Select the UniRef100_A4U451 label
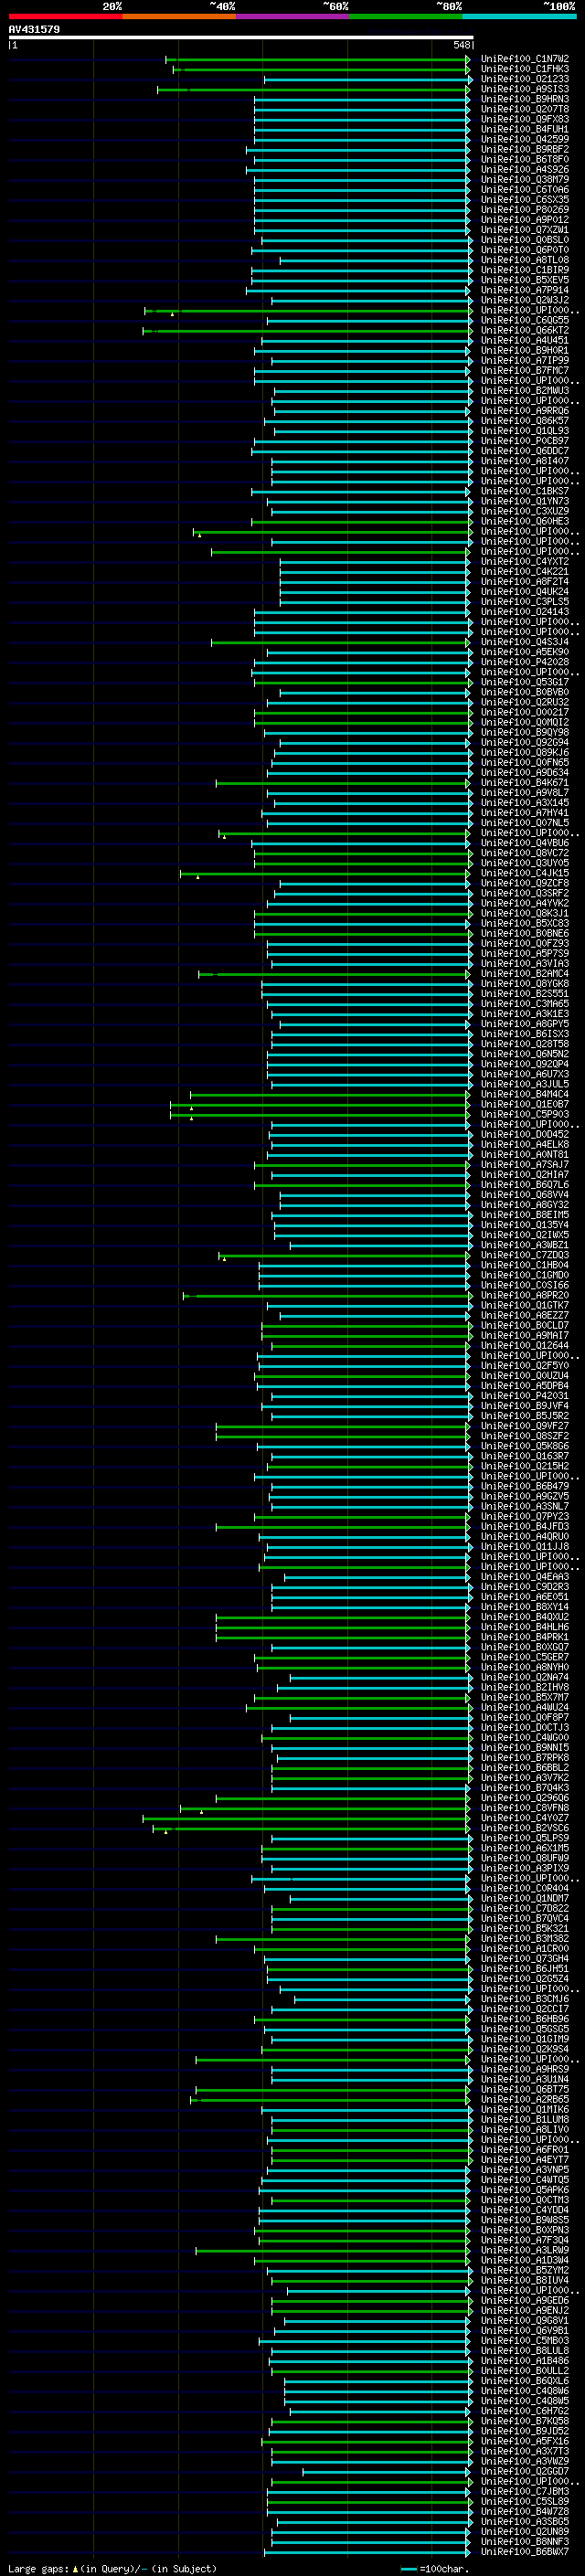The height and width of the screenshot is (2576, 585). [524, 340]
